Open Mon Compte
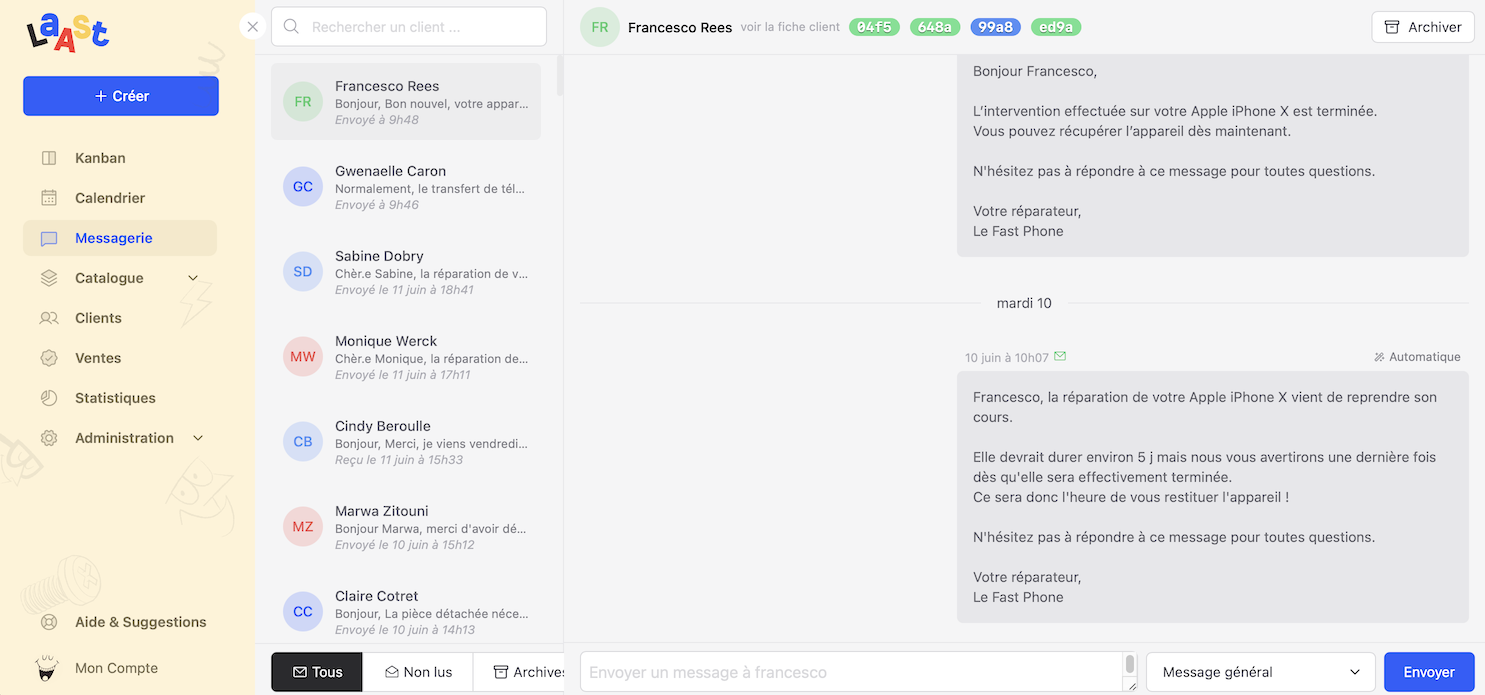Viewport: 1485px width, 695px height. point(116,668)
